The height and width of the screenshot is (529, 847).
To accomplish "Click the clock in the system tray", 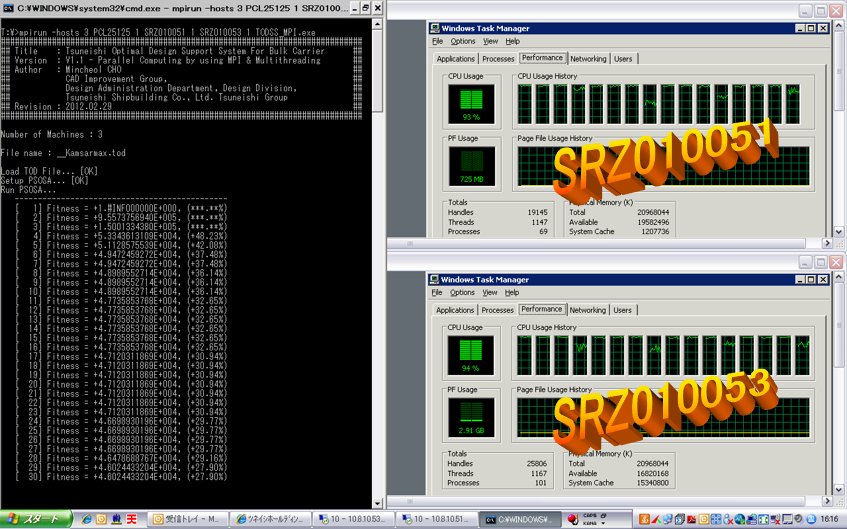I will (x=829, y=519).
